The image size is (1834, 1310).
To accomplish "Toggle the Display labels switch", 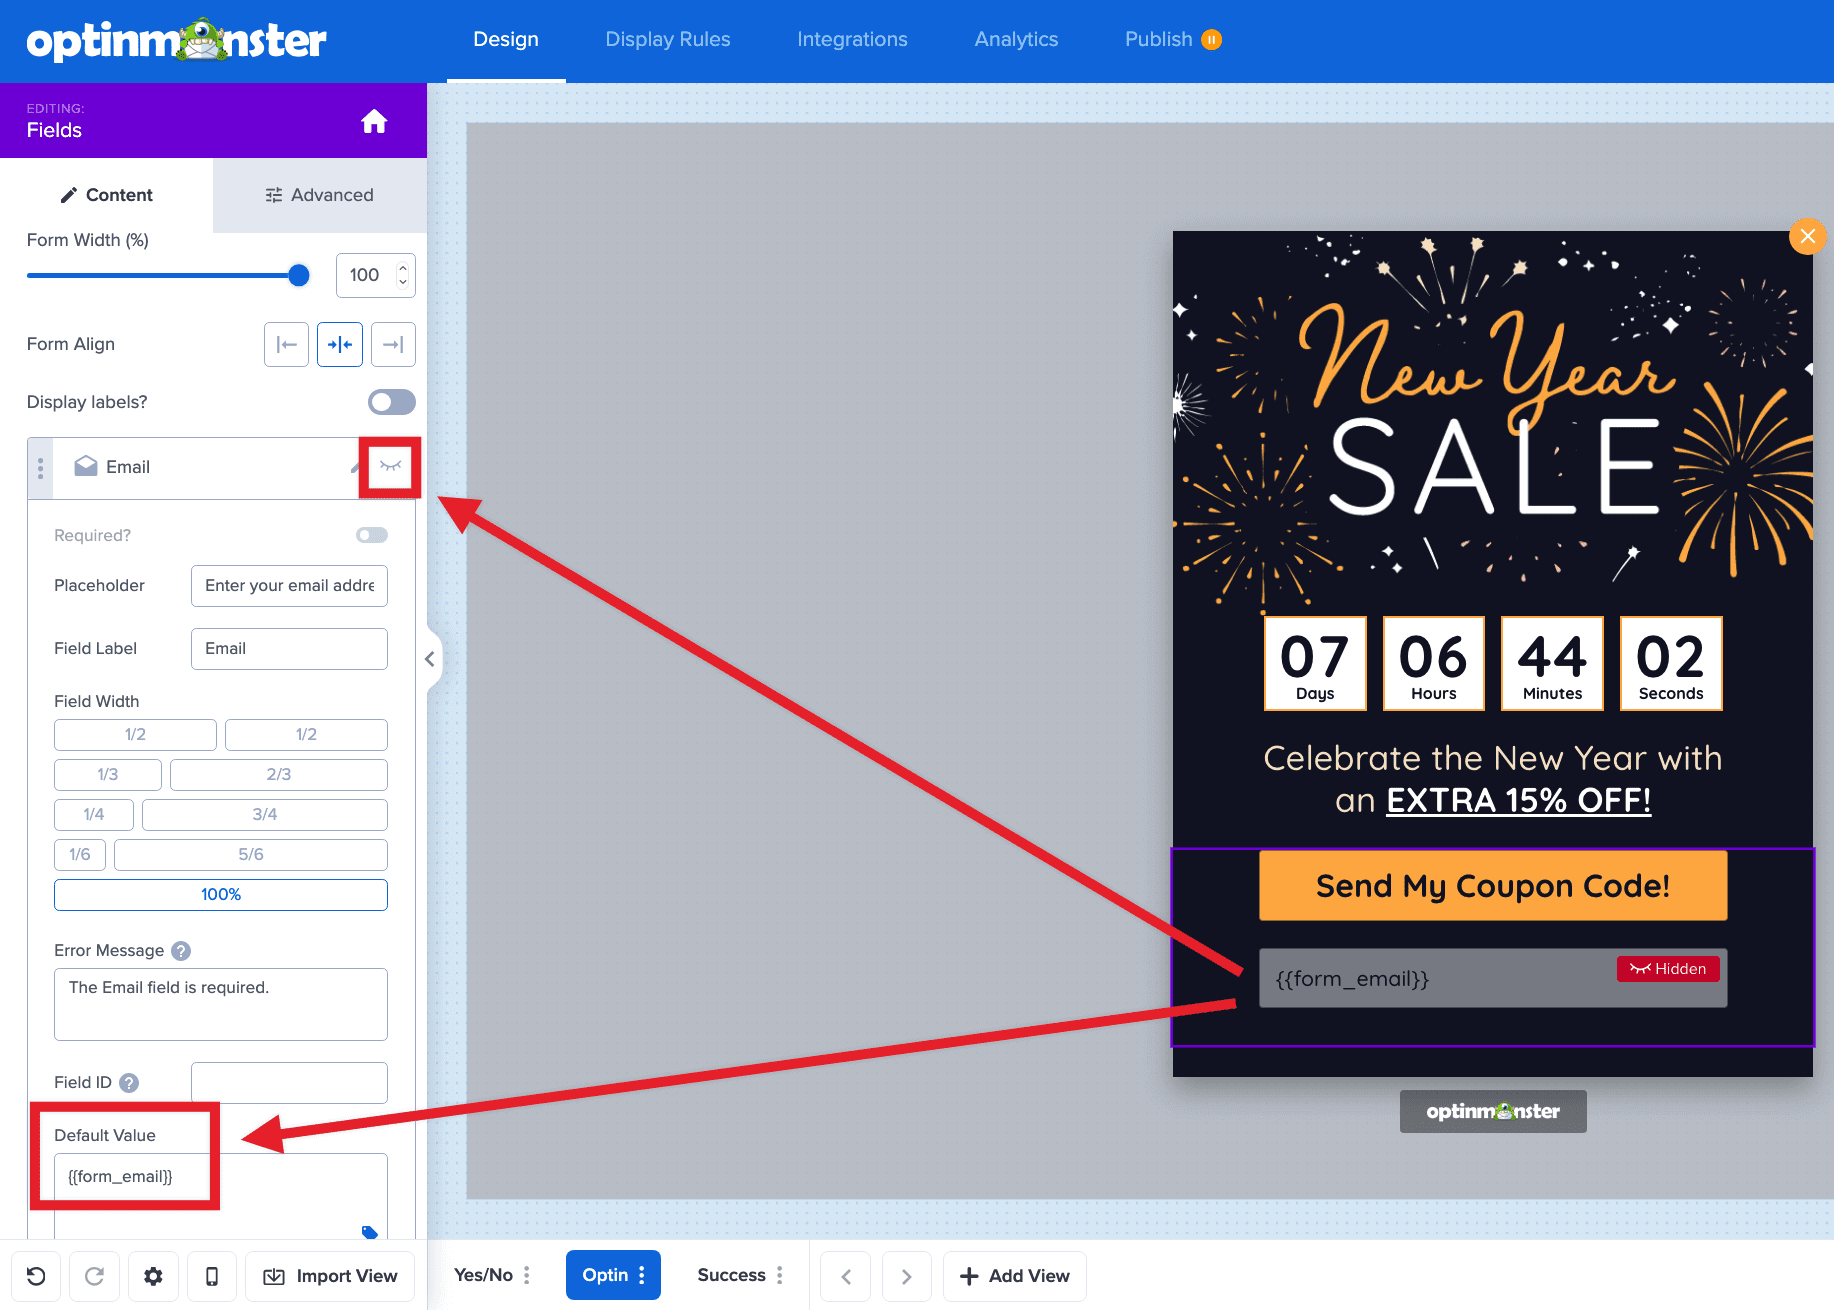I will pos(391,402).
